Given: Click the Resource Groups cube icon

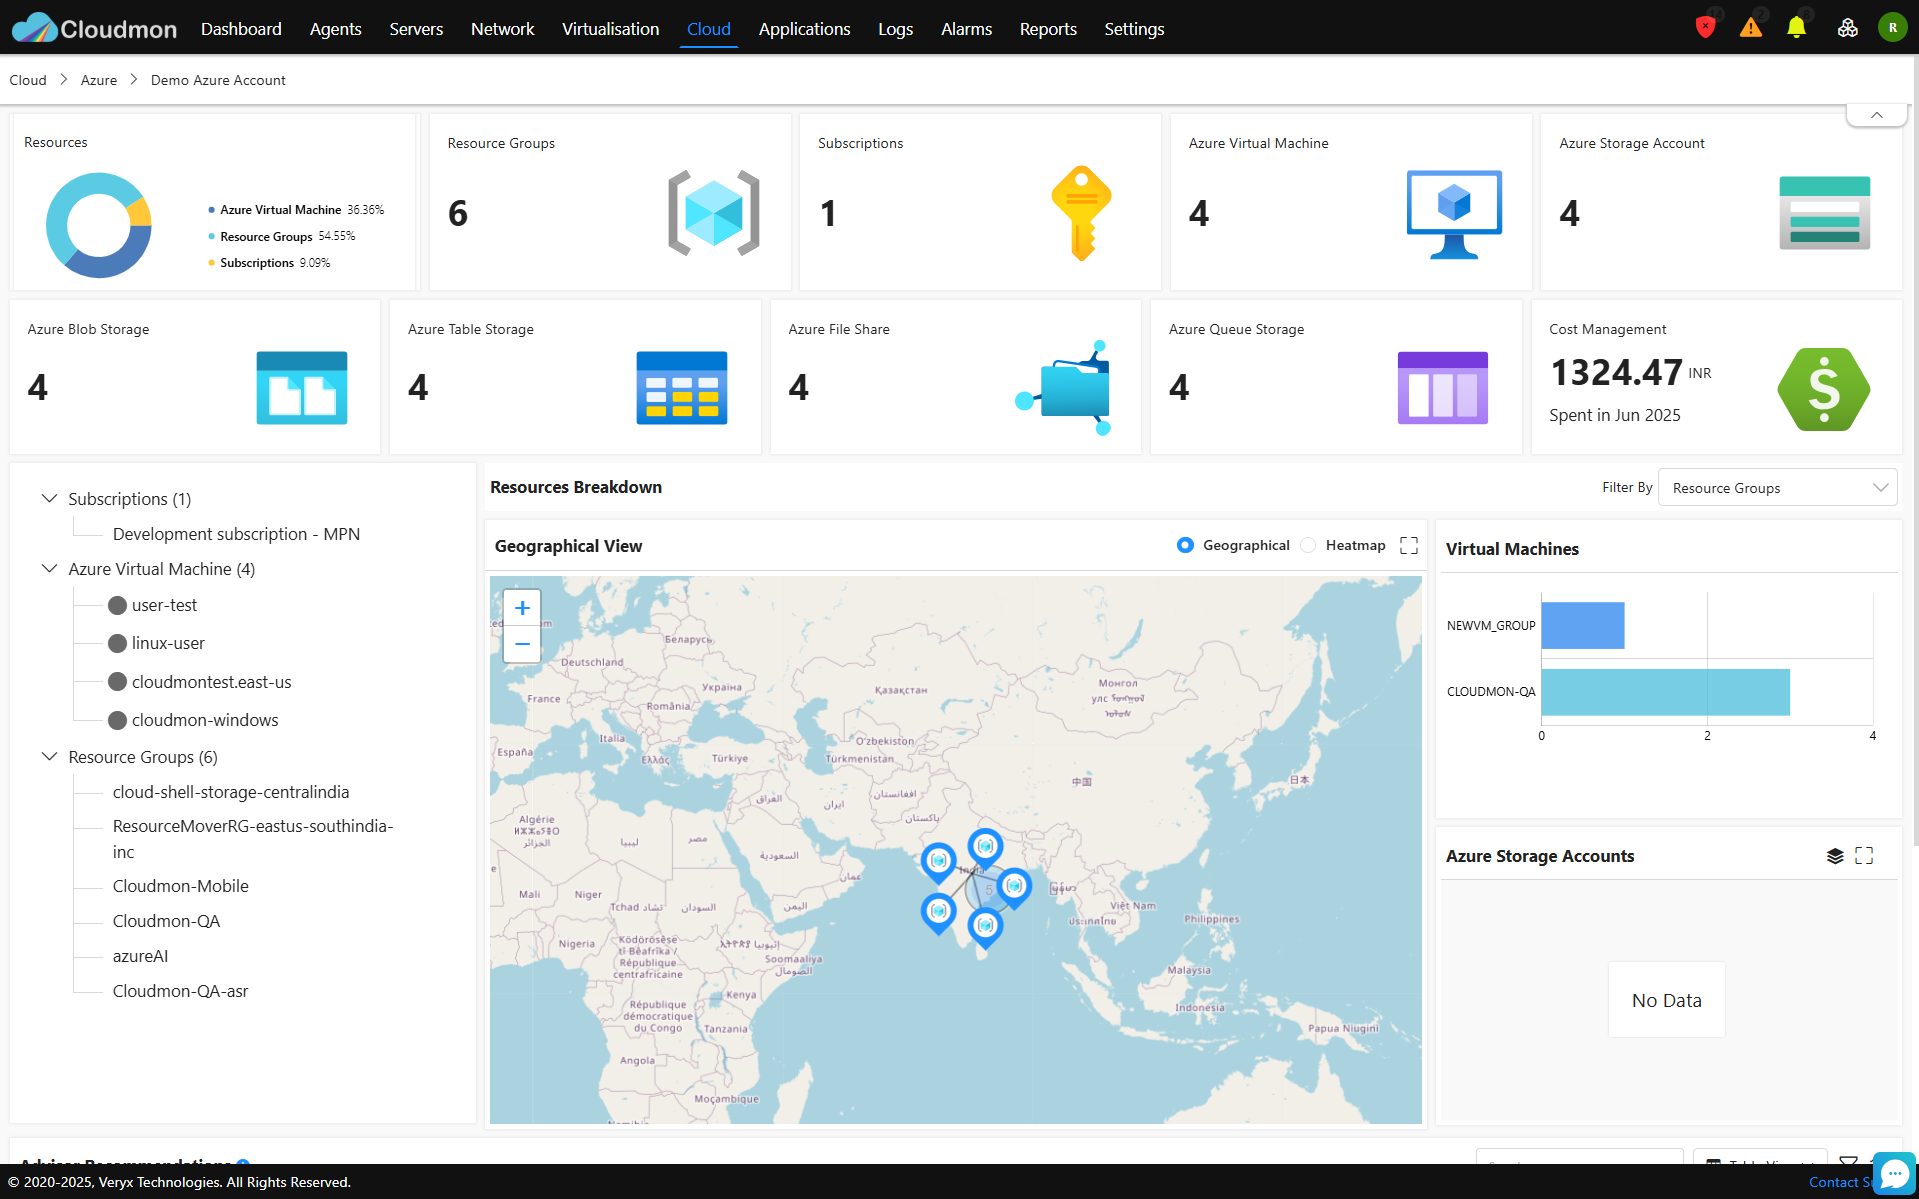Looking at the screenshot, I should click(x=714, y=213).
